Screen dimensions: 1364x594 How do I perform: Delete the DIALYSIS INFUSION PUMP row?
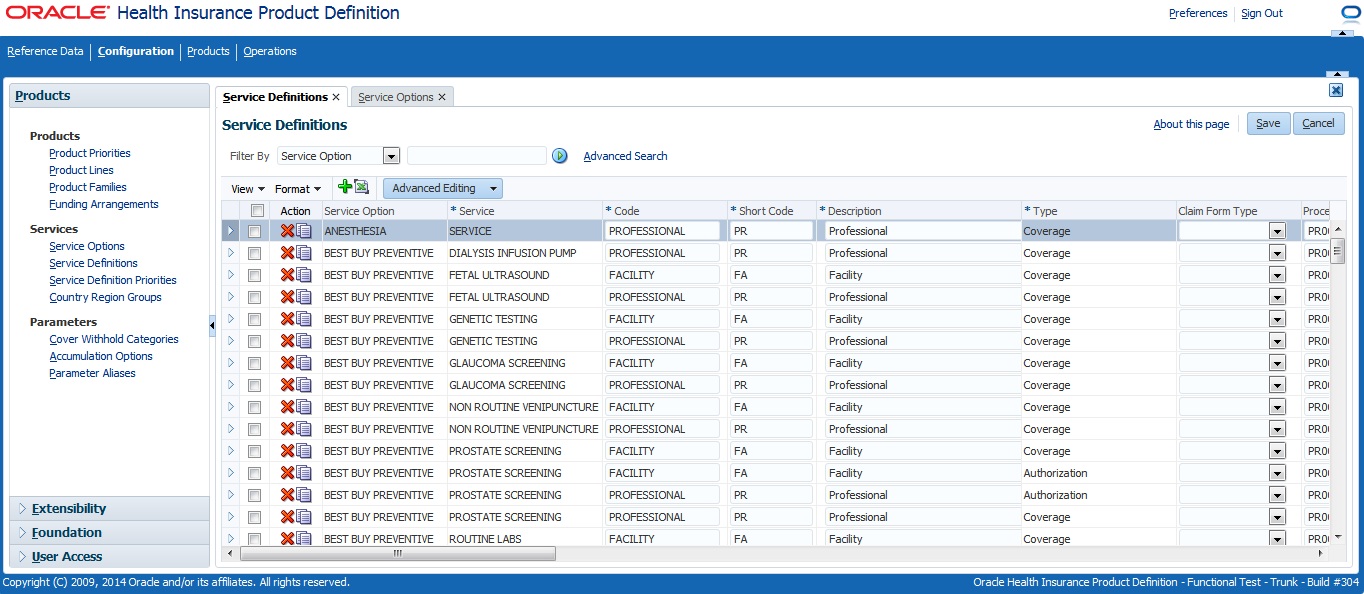pyautogui.click(x=288, y=253)
